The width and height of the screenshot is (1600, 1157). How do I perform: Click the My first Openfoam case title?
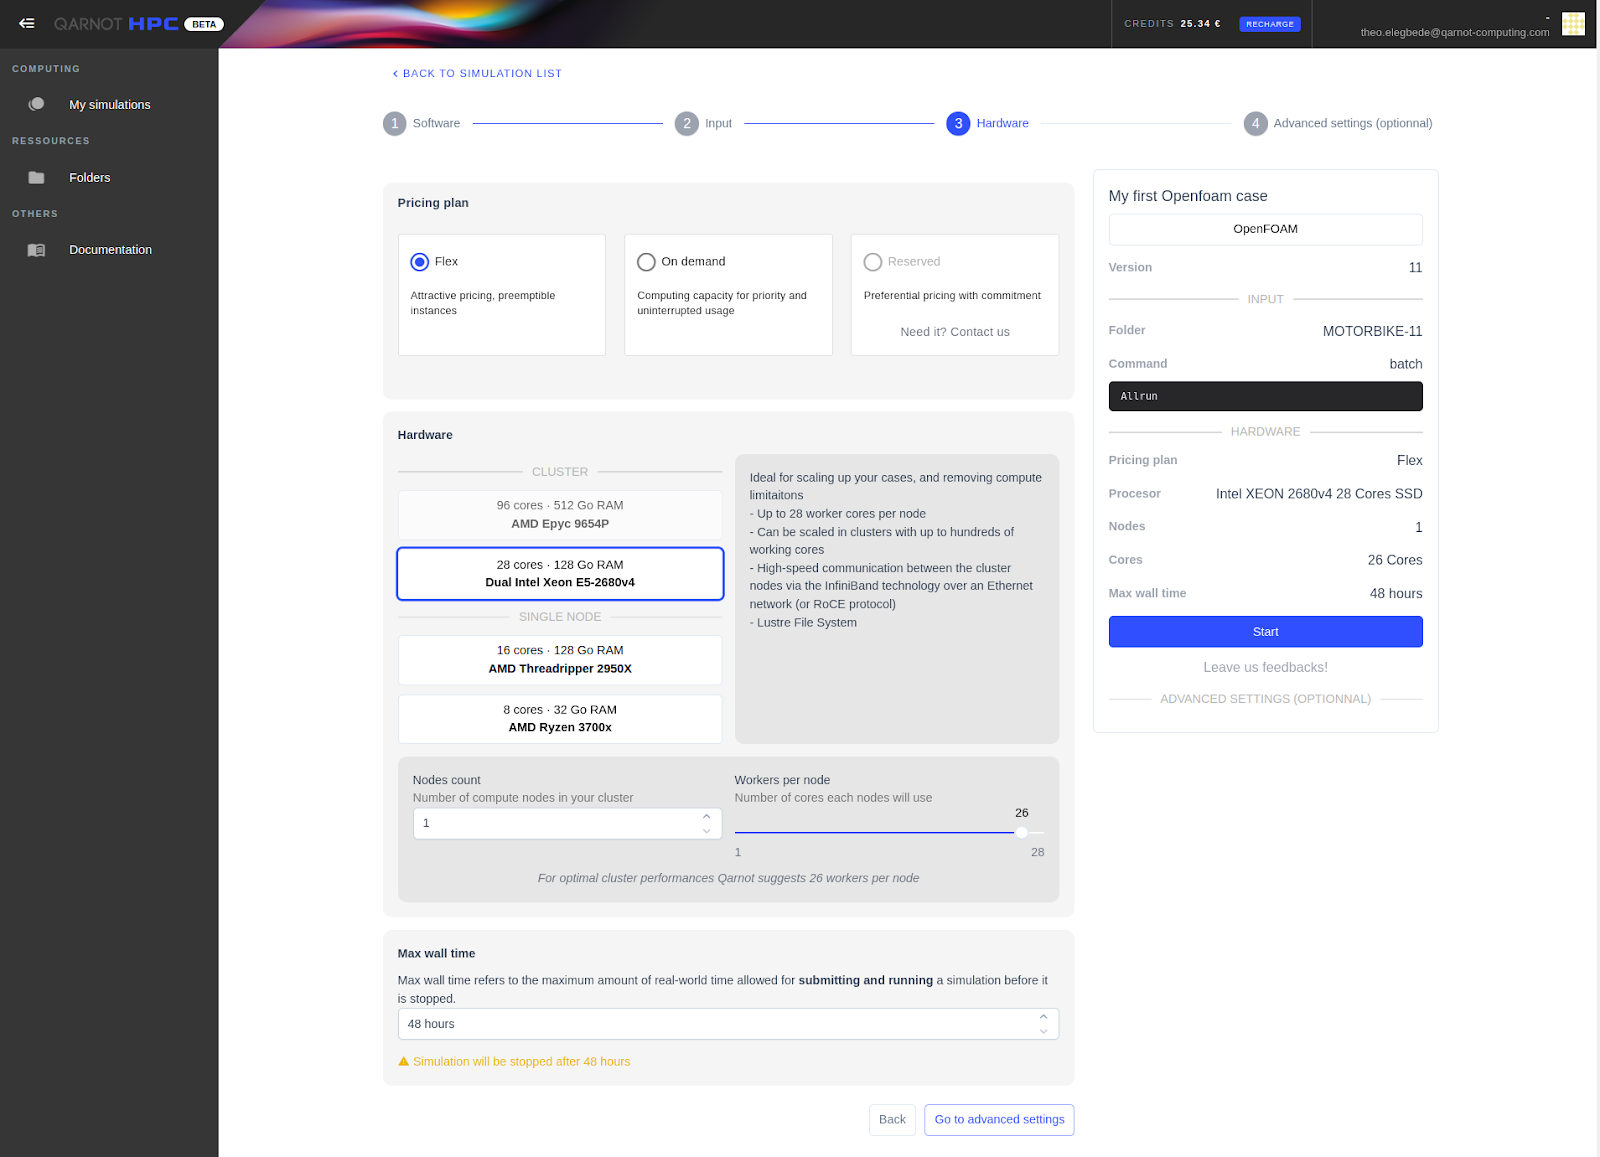1188,196
